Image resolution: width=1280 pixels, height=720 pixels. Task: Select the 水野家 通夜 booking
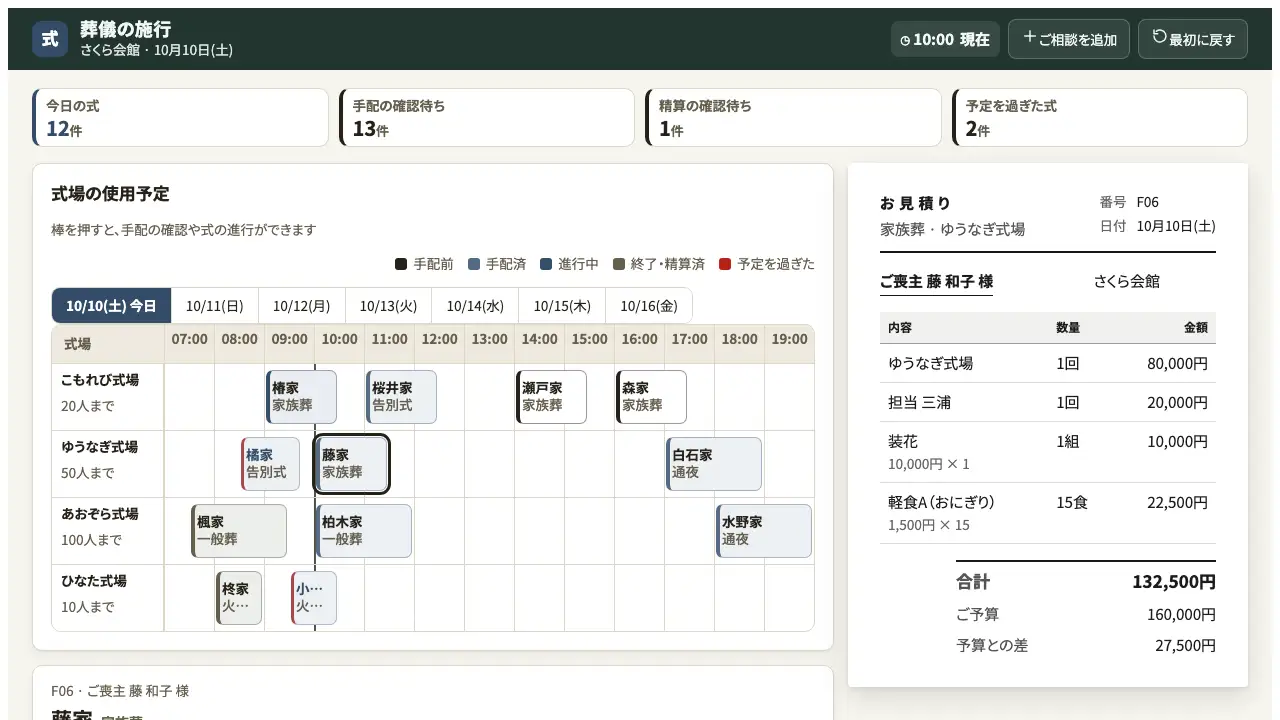coord(764,531)
